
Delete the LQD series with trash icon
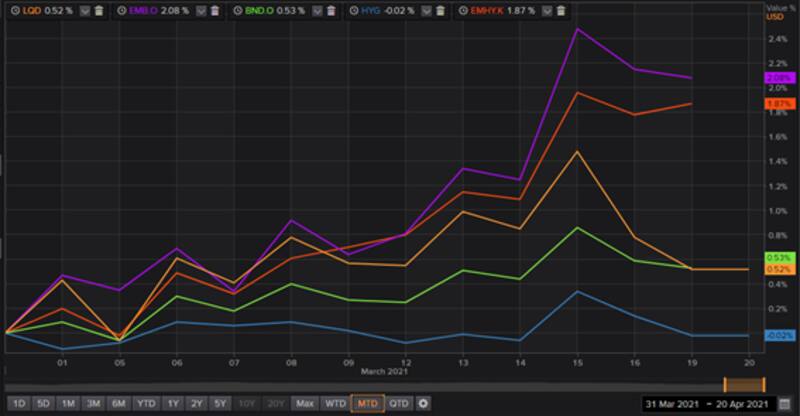click(x=99, y=10)
